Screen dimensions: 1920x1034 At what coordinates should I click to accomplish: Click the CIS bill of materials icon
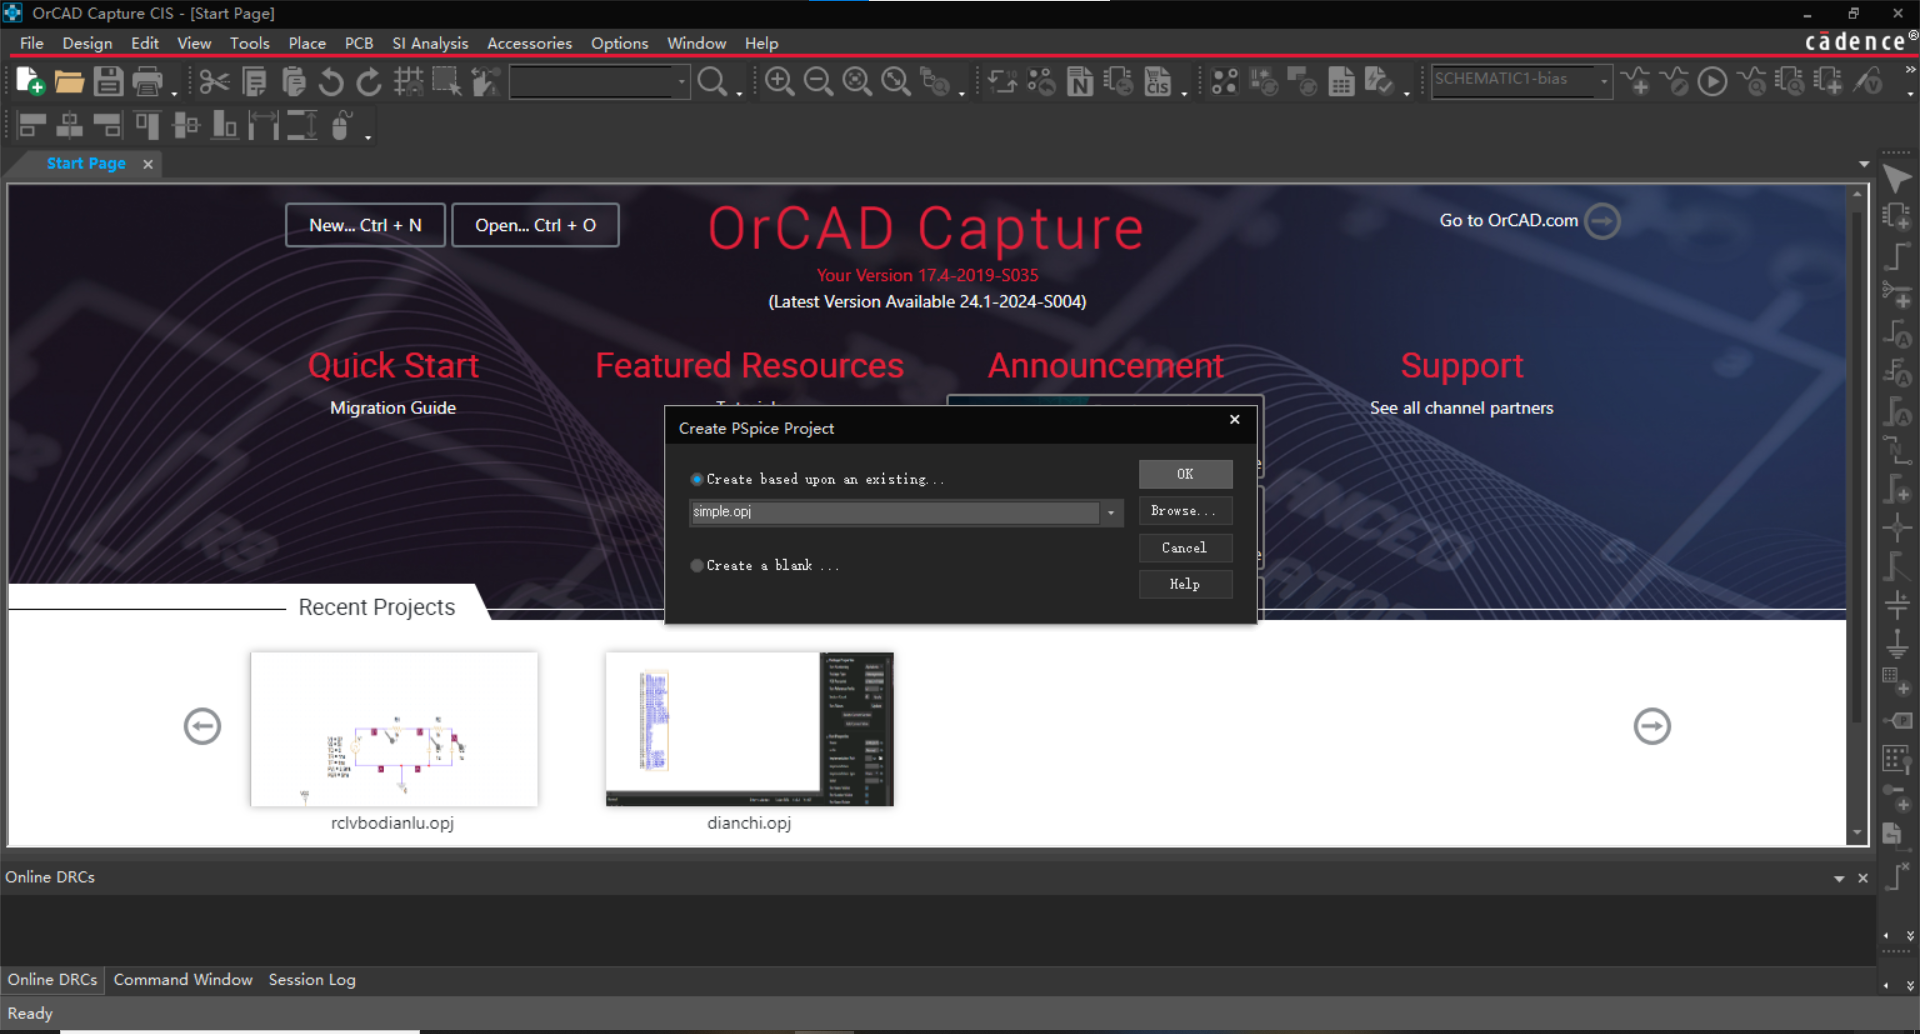point(1158,81)
